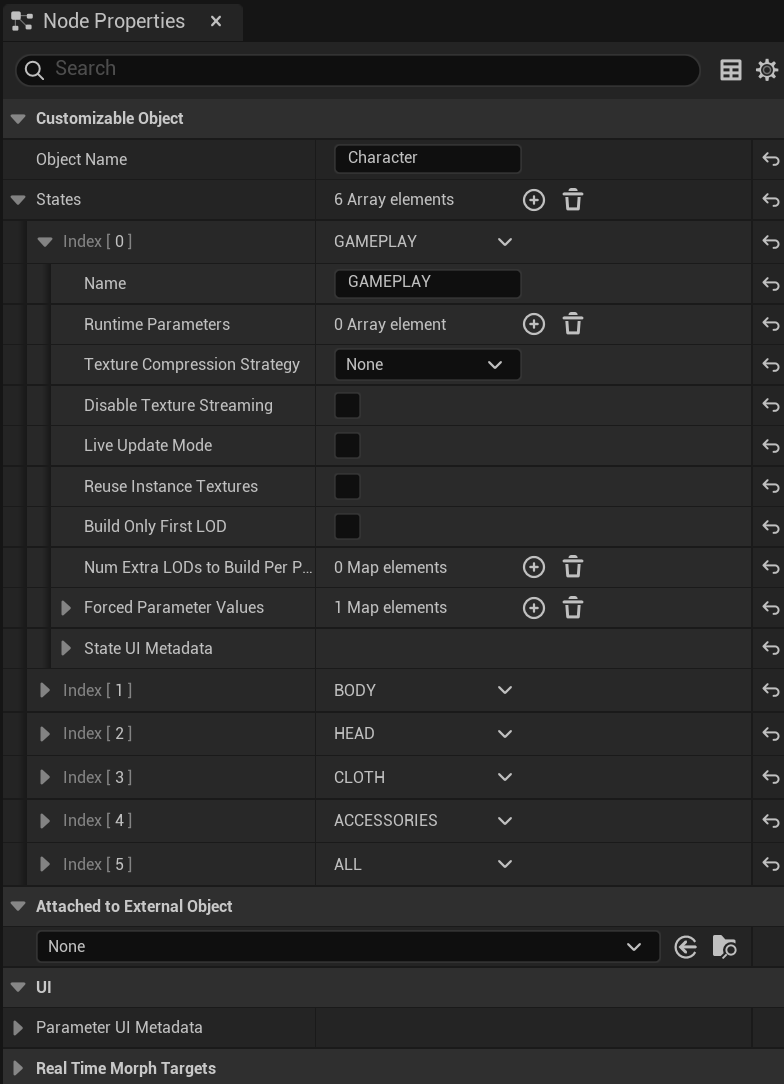
Task: Select the Node Properties tab
Action: [x=114, y=21]
